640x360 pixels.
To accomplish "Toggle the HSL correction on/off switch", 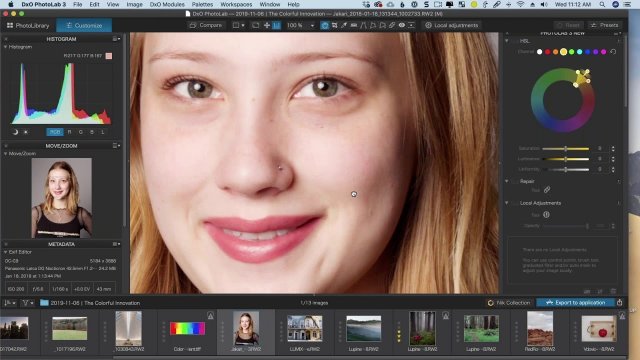I will click(515, 41).
